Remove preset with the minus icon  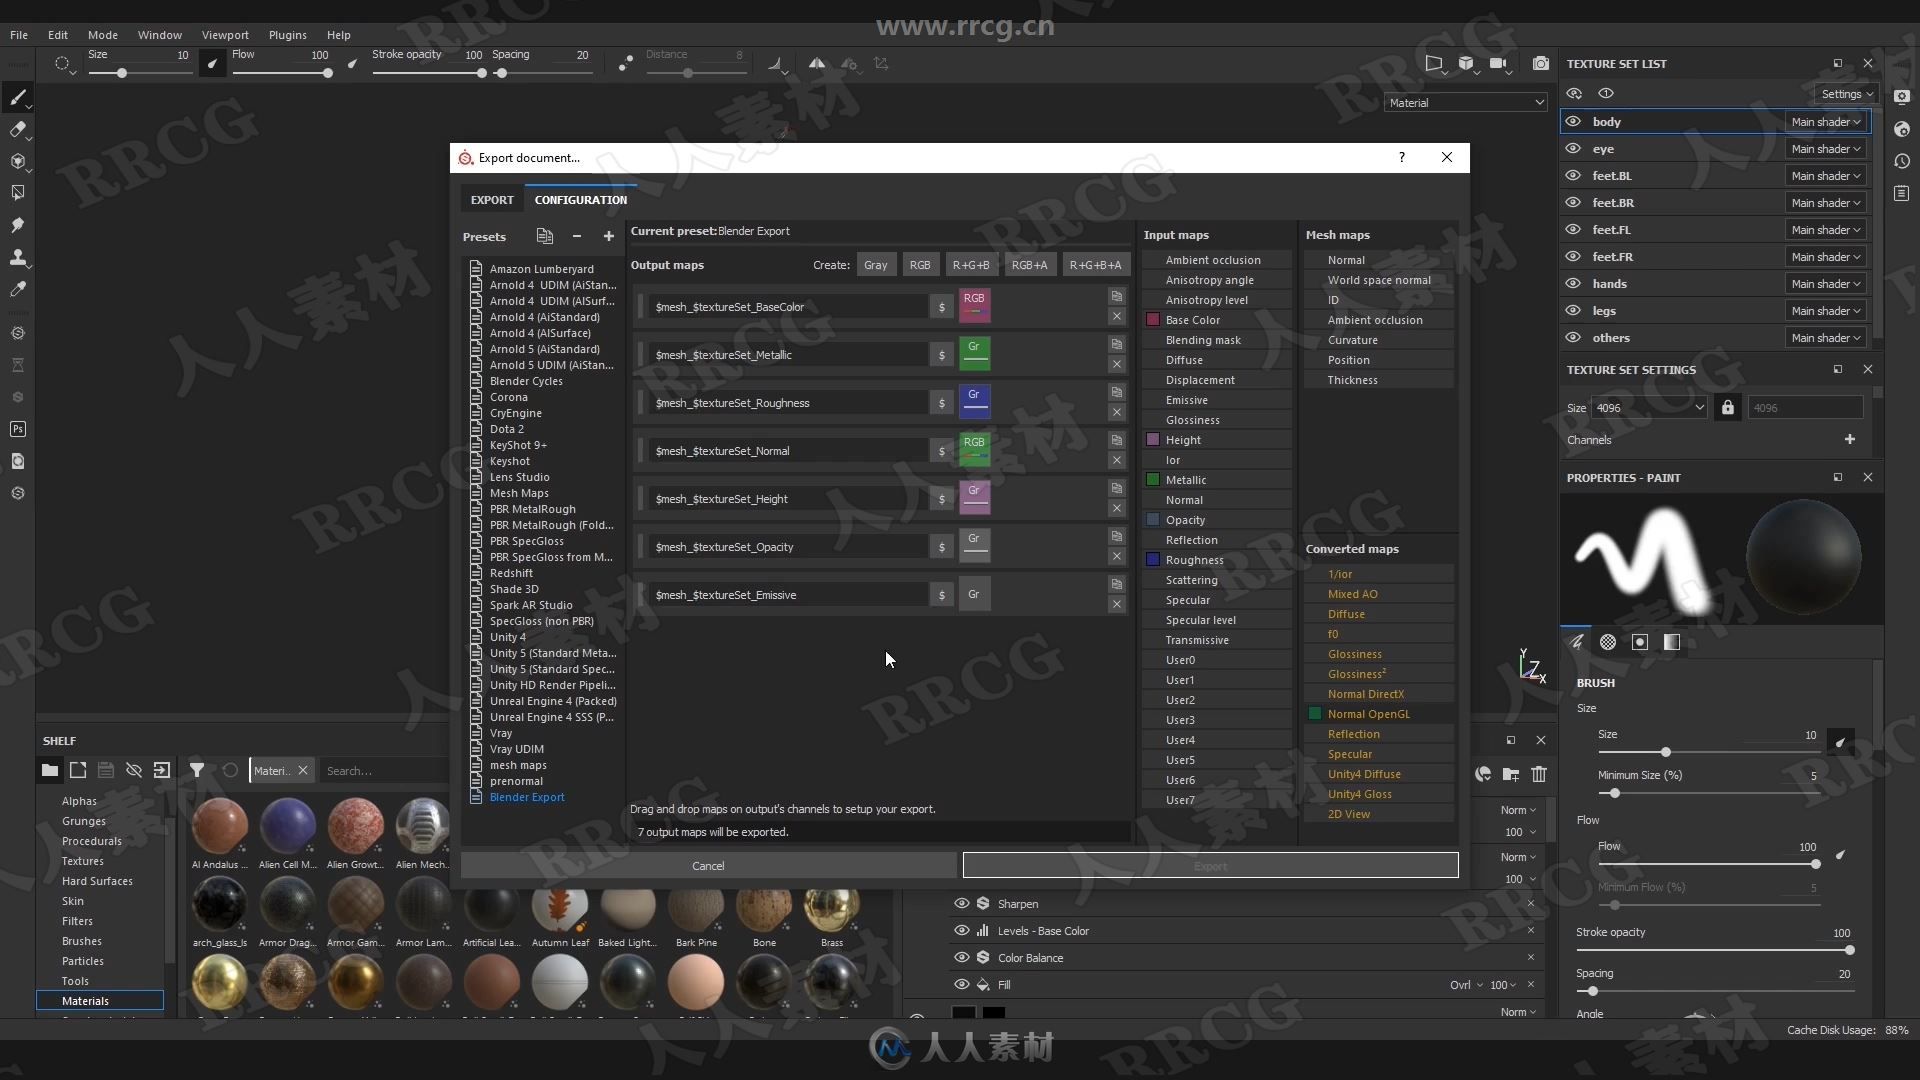577,236
